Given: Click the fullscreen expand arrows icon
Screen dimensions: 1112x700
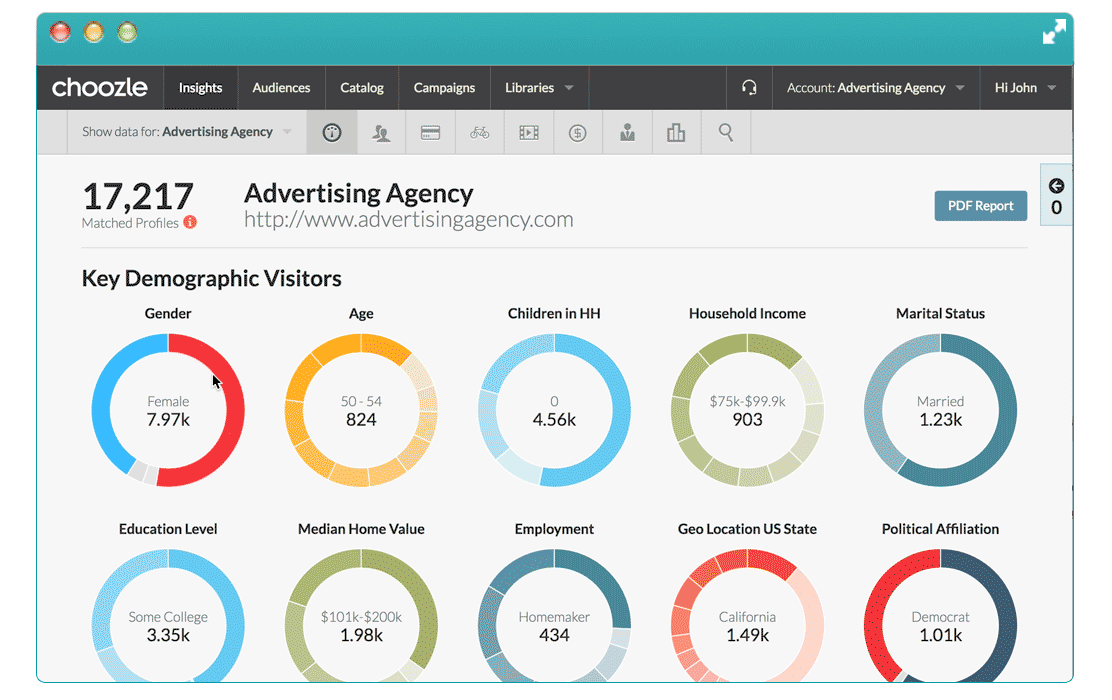Looking at the screenshot, I should click(x=1054, y=32).
